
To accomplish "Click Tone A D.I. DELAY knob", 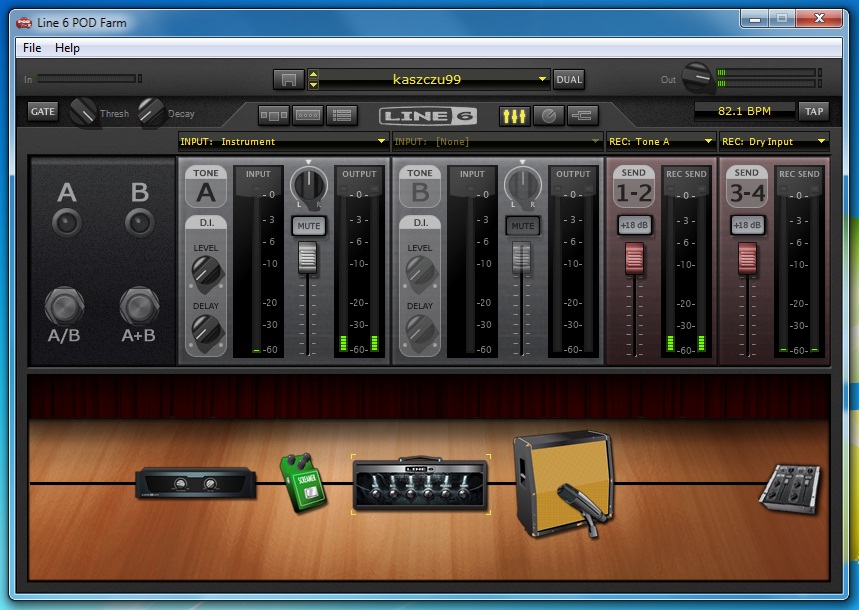I will point(207,330).
